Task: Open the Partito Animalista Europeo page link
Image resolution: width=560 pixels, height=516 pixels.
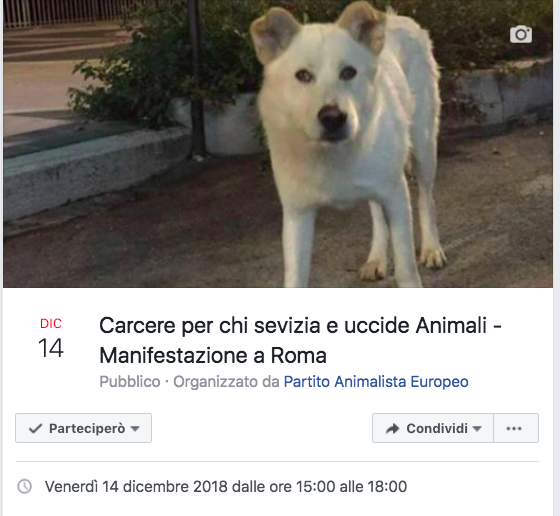Action: (376, 382)
